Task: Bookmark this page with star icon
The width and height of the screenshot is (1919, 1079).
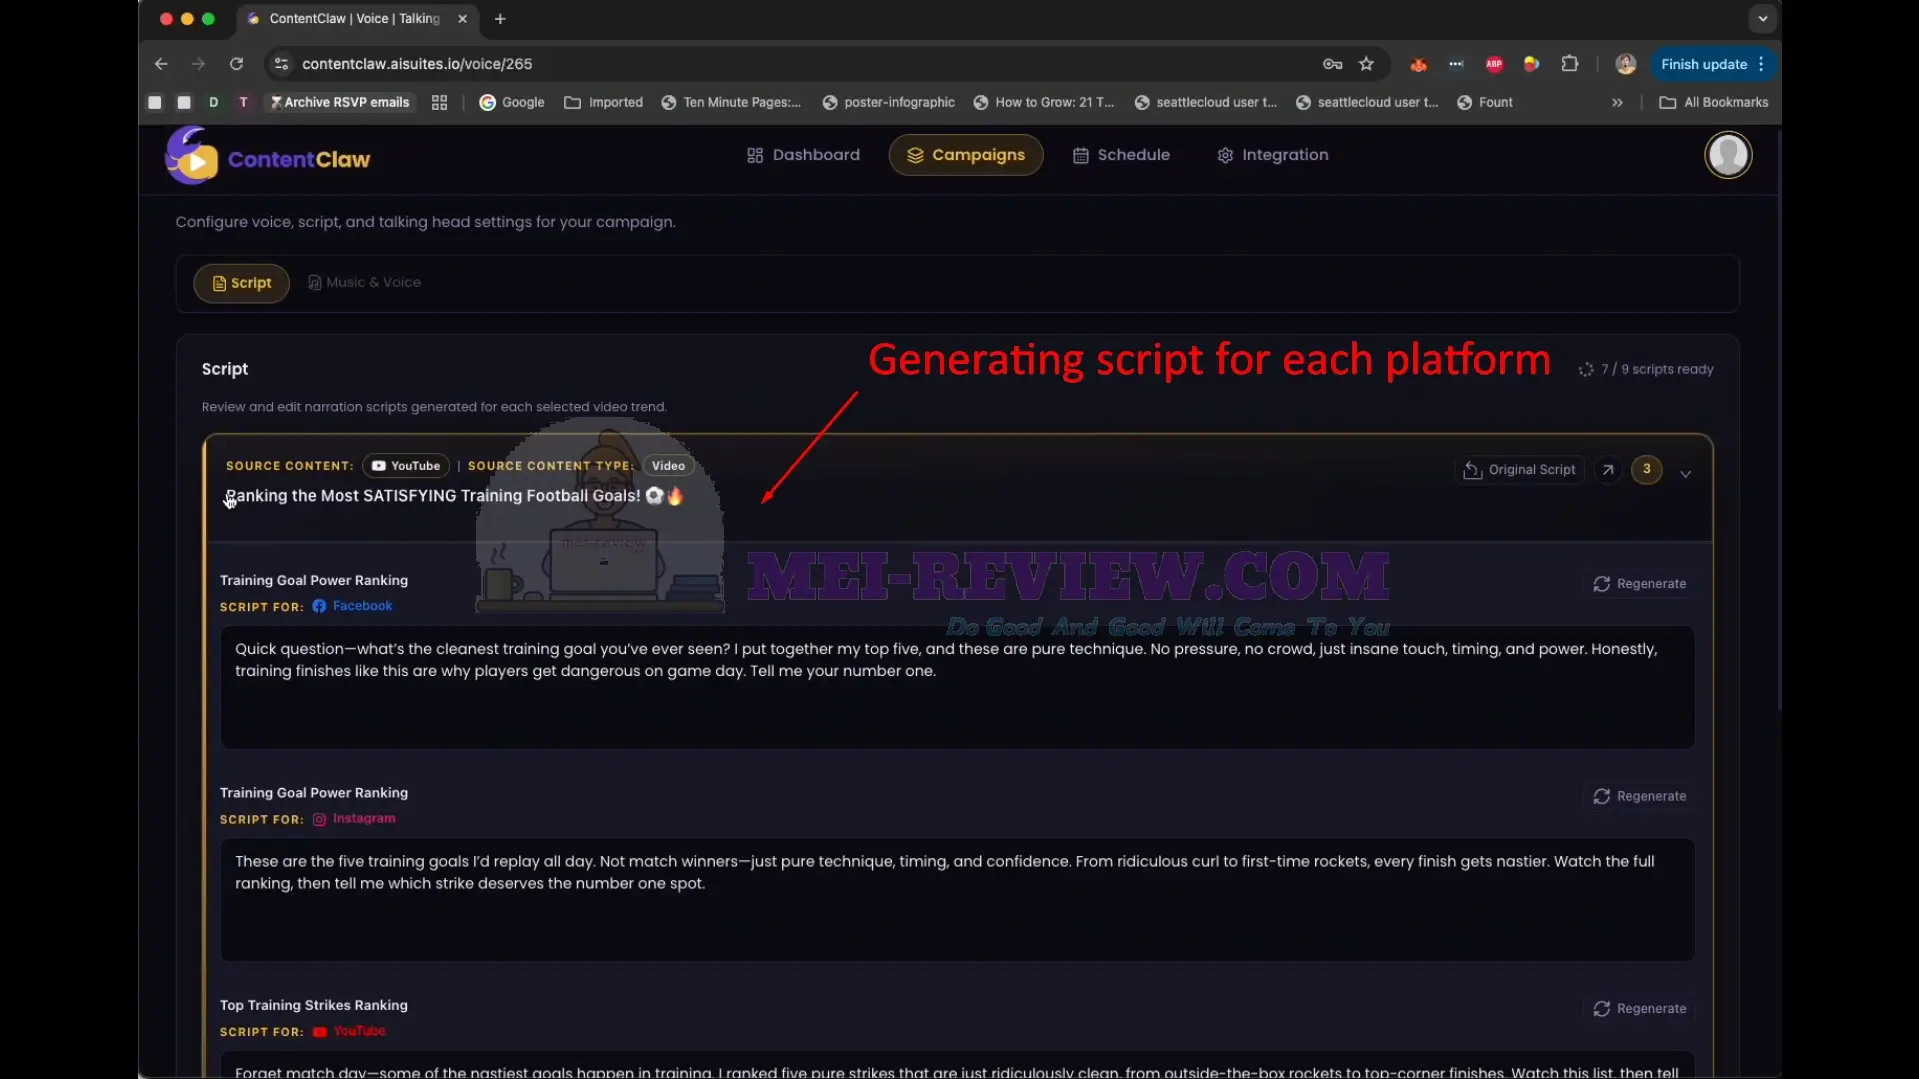Action: coord(1366,64)
